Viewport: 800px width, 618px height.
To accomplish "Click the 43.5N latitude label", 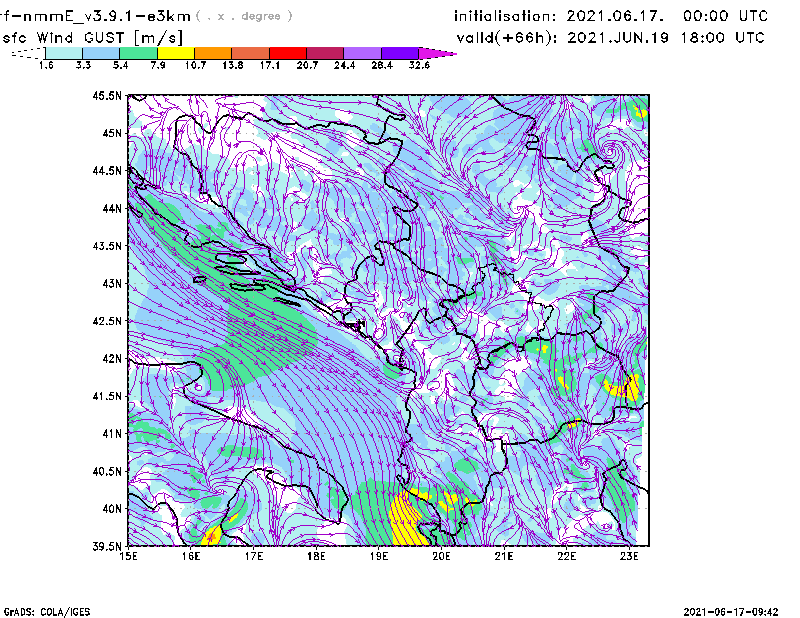I will 107,246.
